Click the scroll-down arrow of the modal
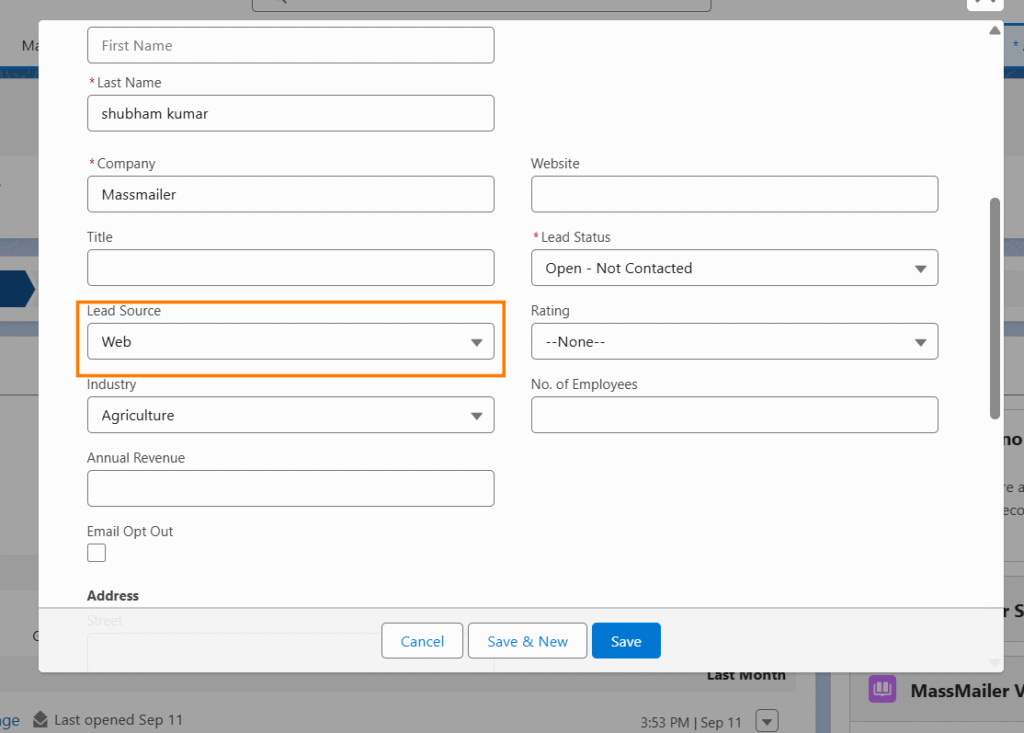 click(994, 661)
